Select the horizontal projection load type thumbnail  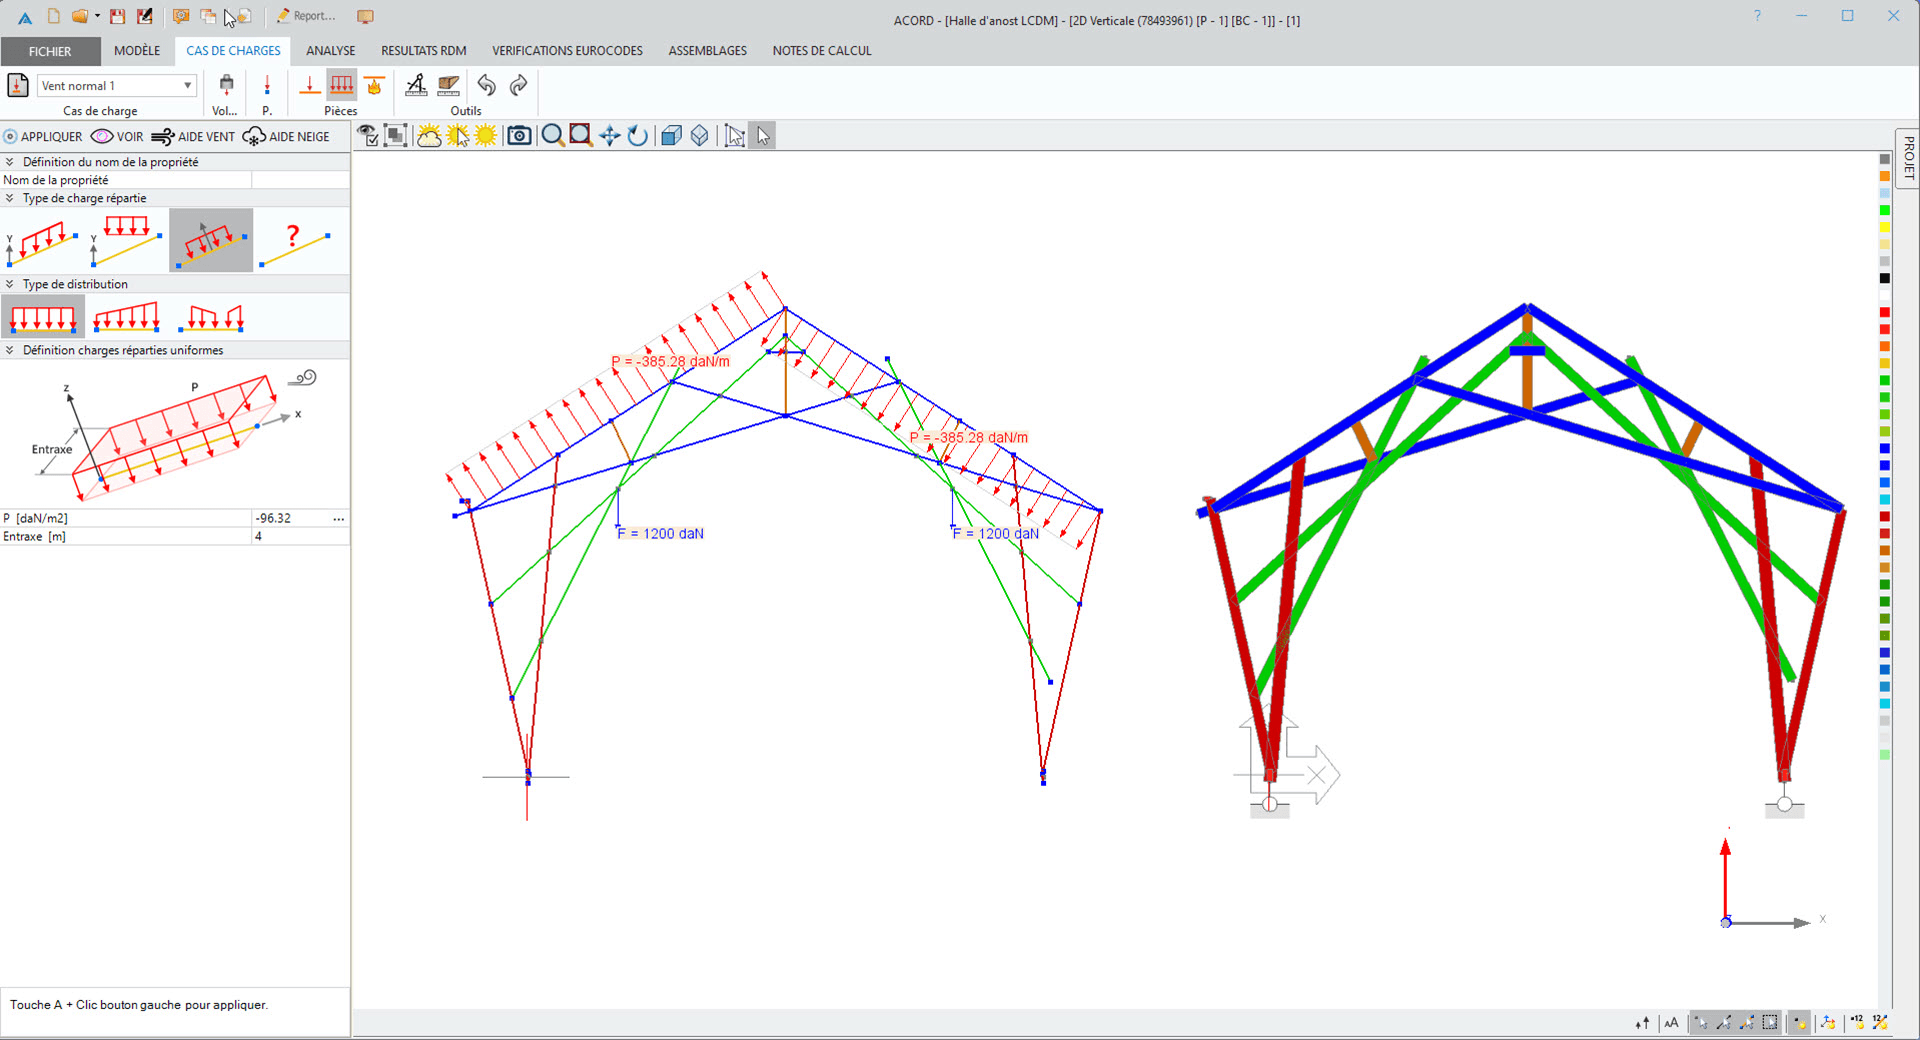(126, 241)
